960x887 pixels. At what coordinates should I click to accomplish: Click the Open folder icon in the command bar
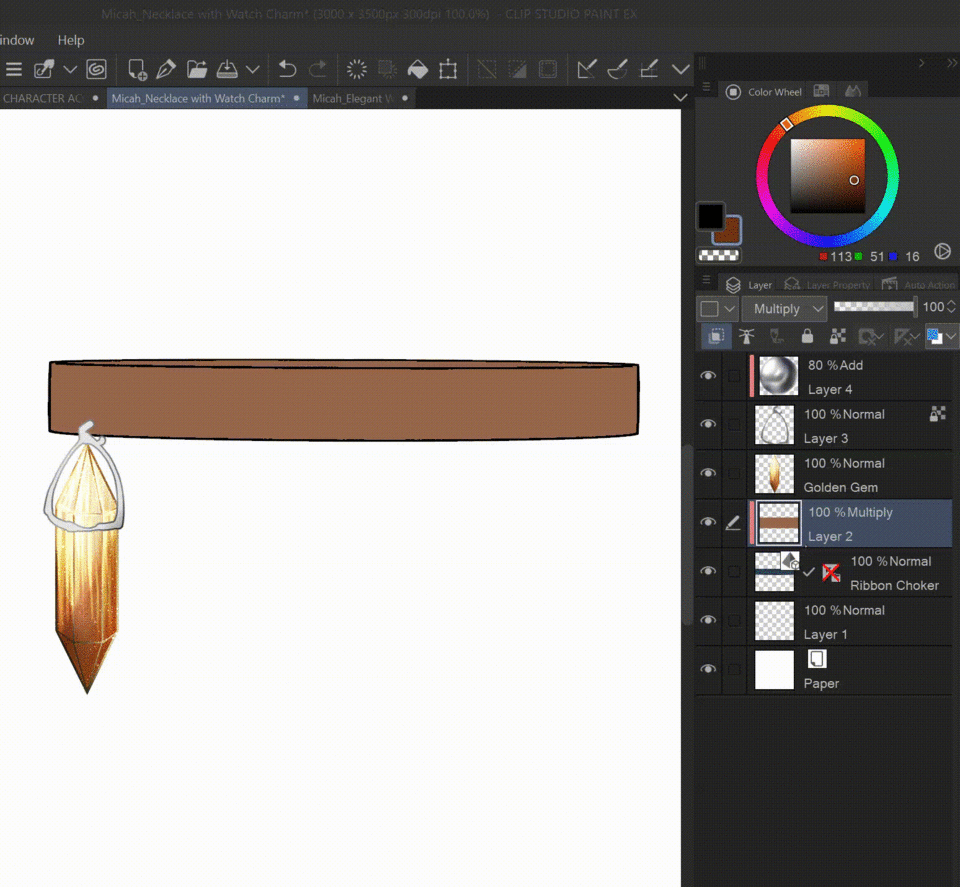(197, 69)
